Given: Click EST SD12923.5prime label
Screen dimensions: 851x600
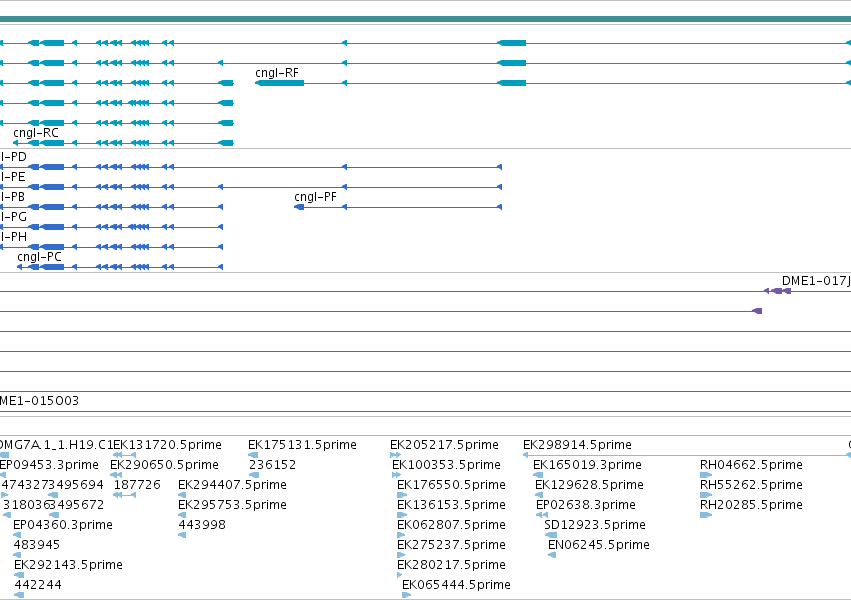Looking at the screenshot, I should (x=595, y=525).
